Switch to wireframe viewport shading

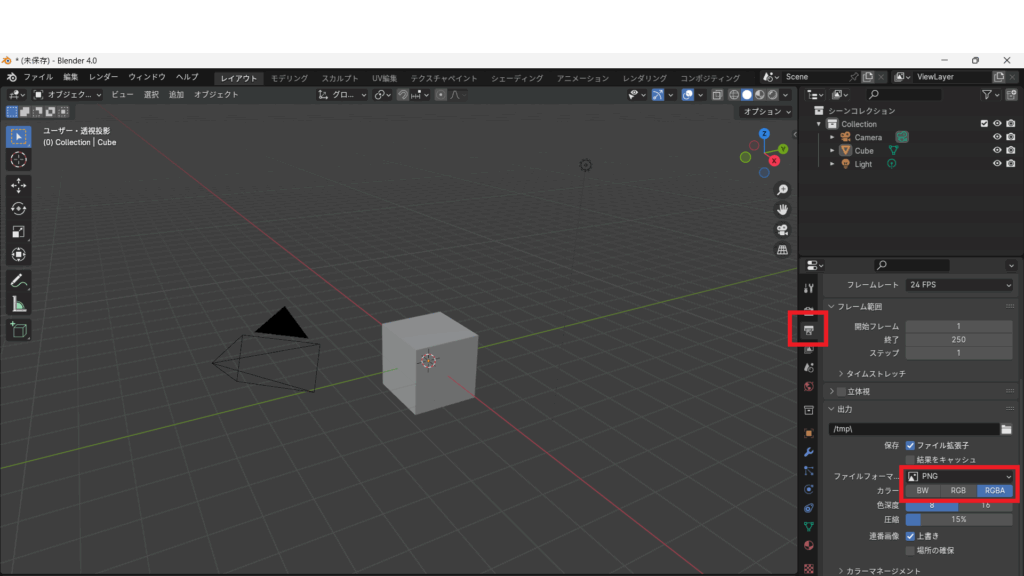tap(734, 95)
